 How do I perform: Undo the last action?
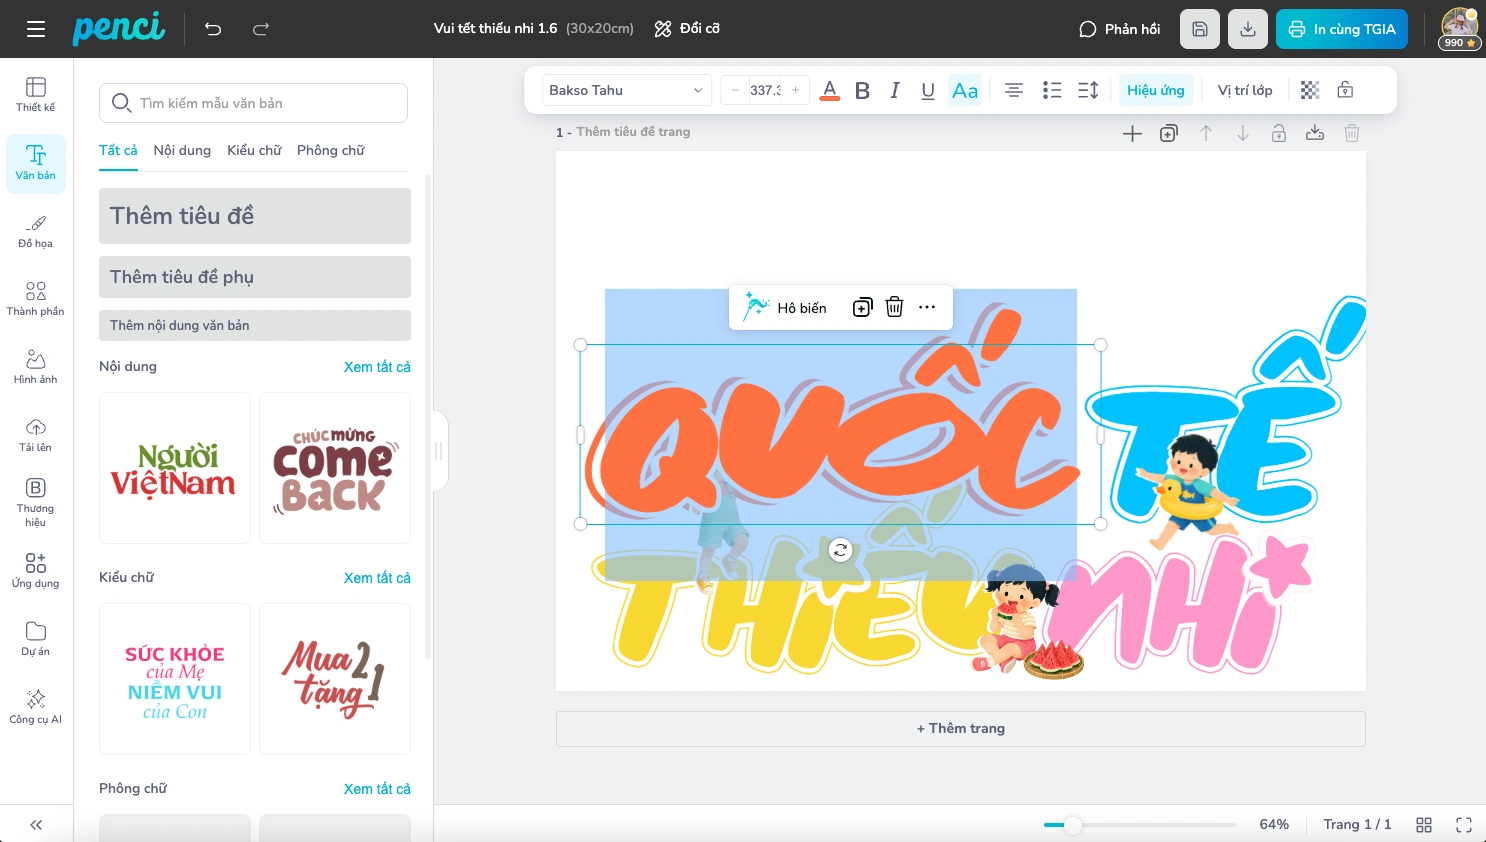click(x=213, y=29)
